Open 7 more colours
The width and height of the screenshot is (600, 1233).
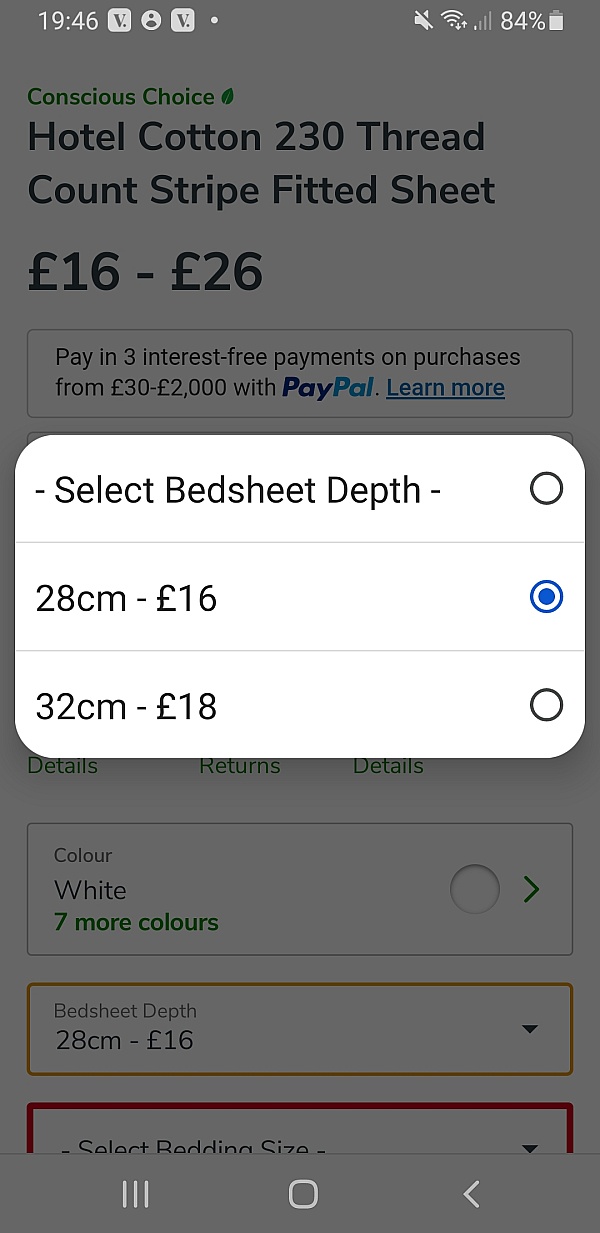click(x=135, y=922)
